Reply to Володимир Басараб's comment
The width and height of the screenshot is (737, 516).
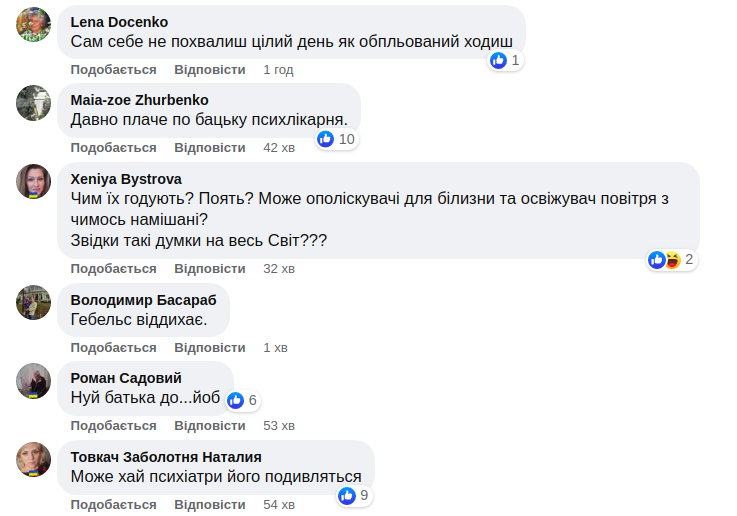210,348
